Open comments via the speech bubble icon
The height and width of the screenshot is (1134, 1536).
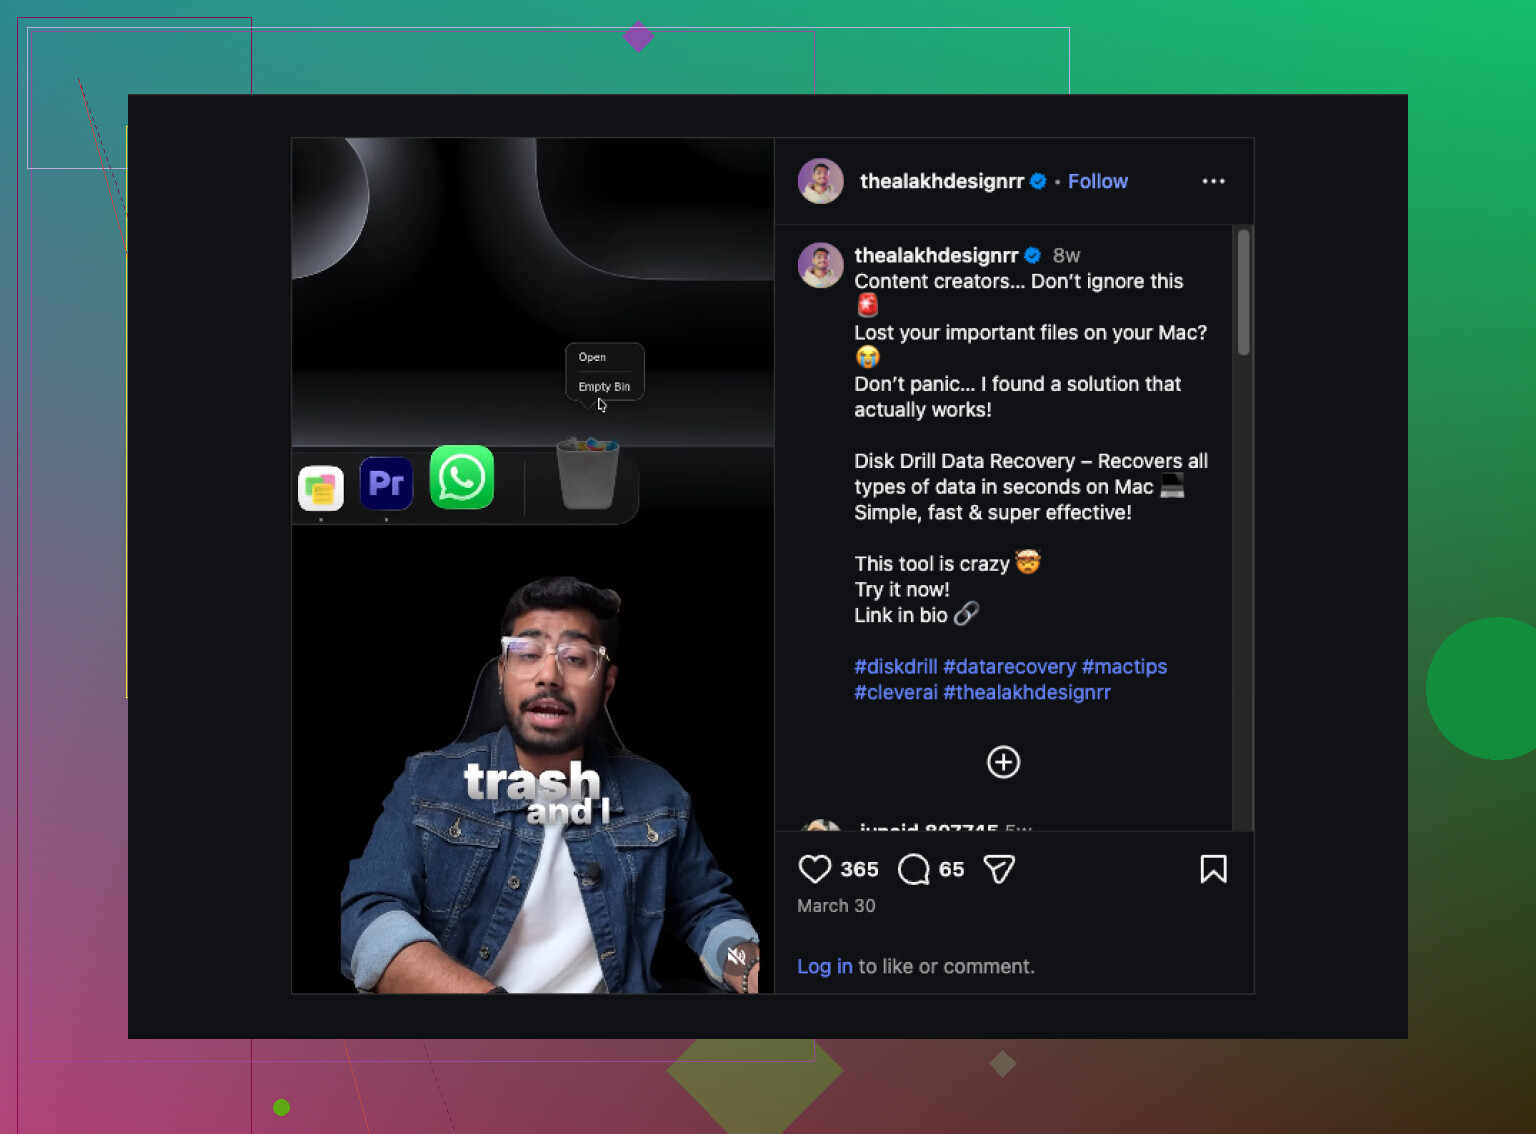pyautogui.click(x=913, y=869)
